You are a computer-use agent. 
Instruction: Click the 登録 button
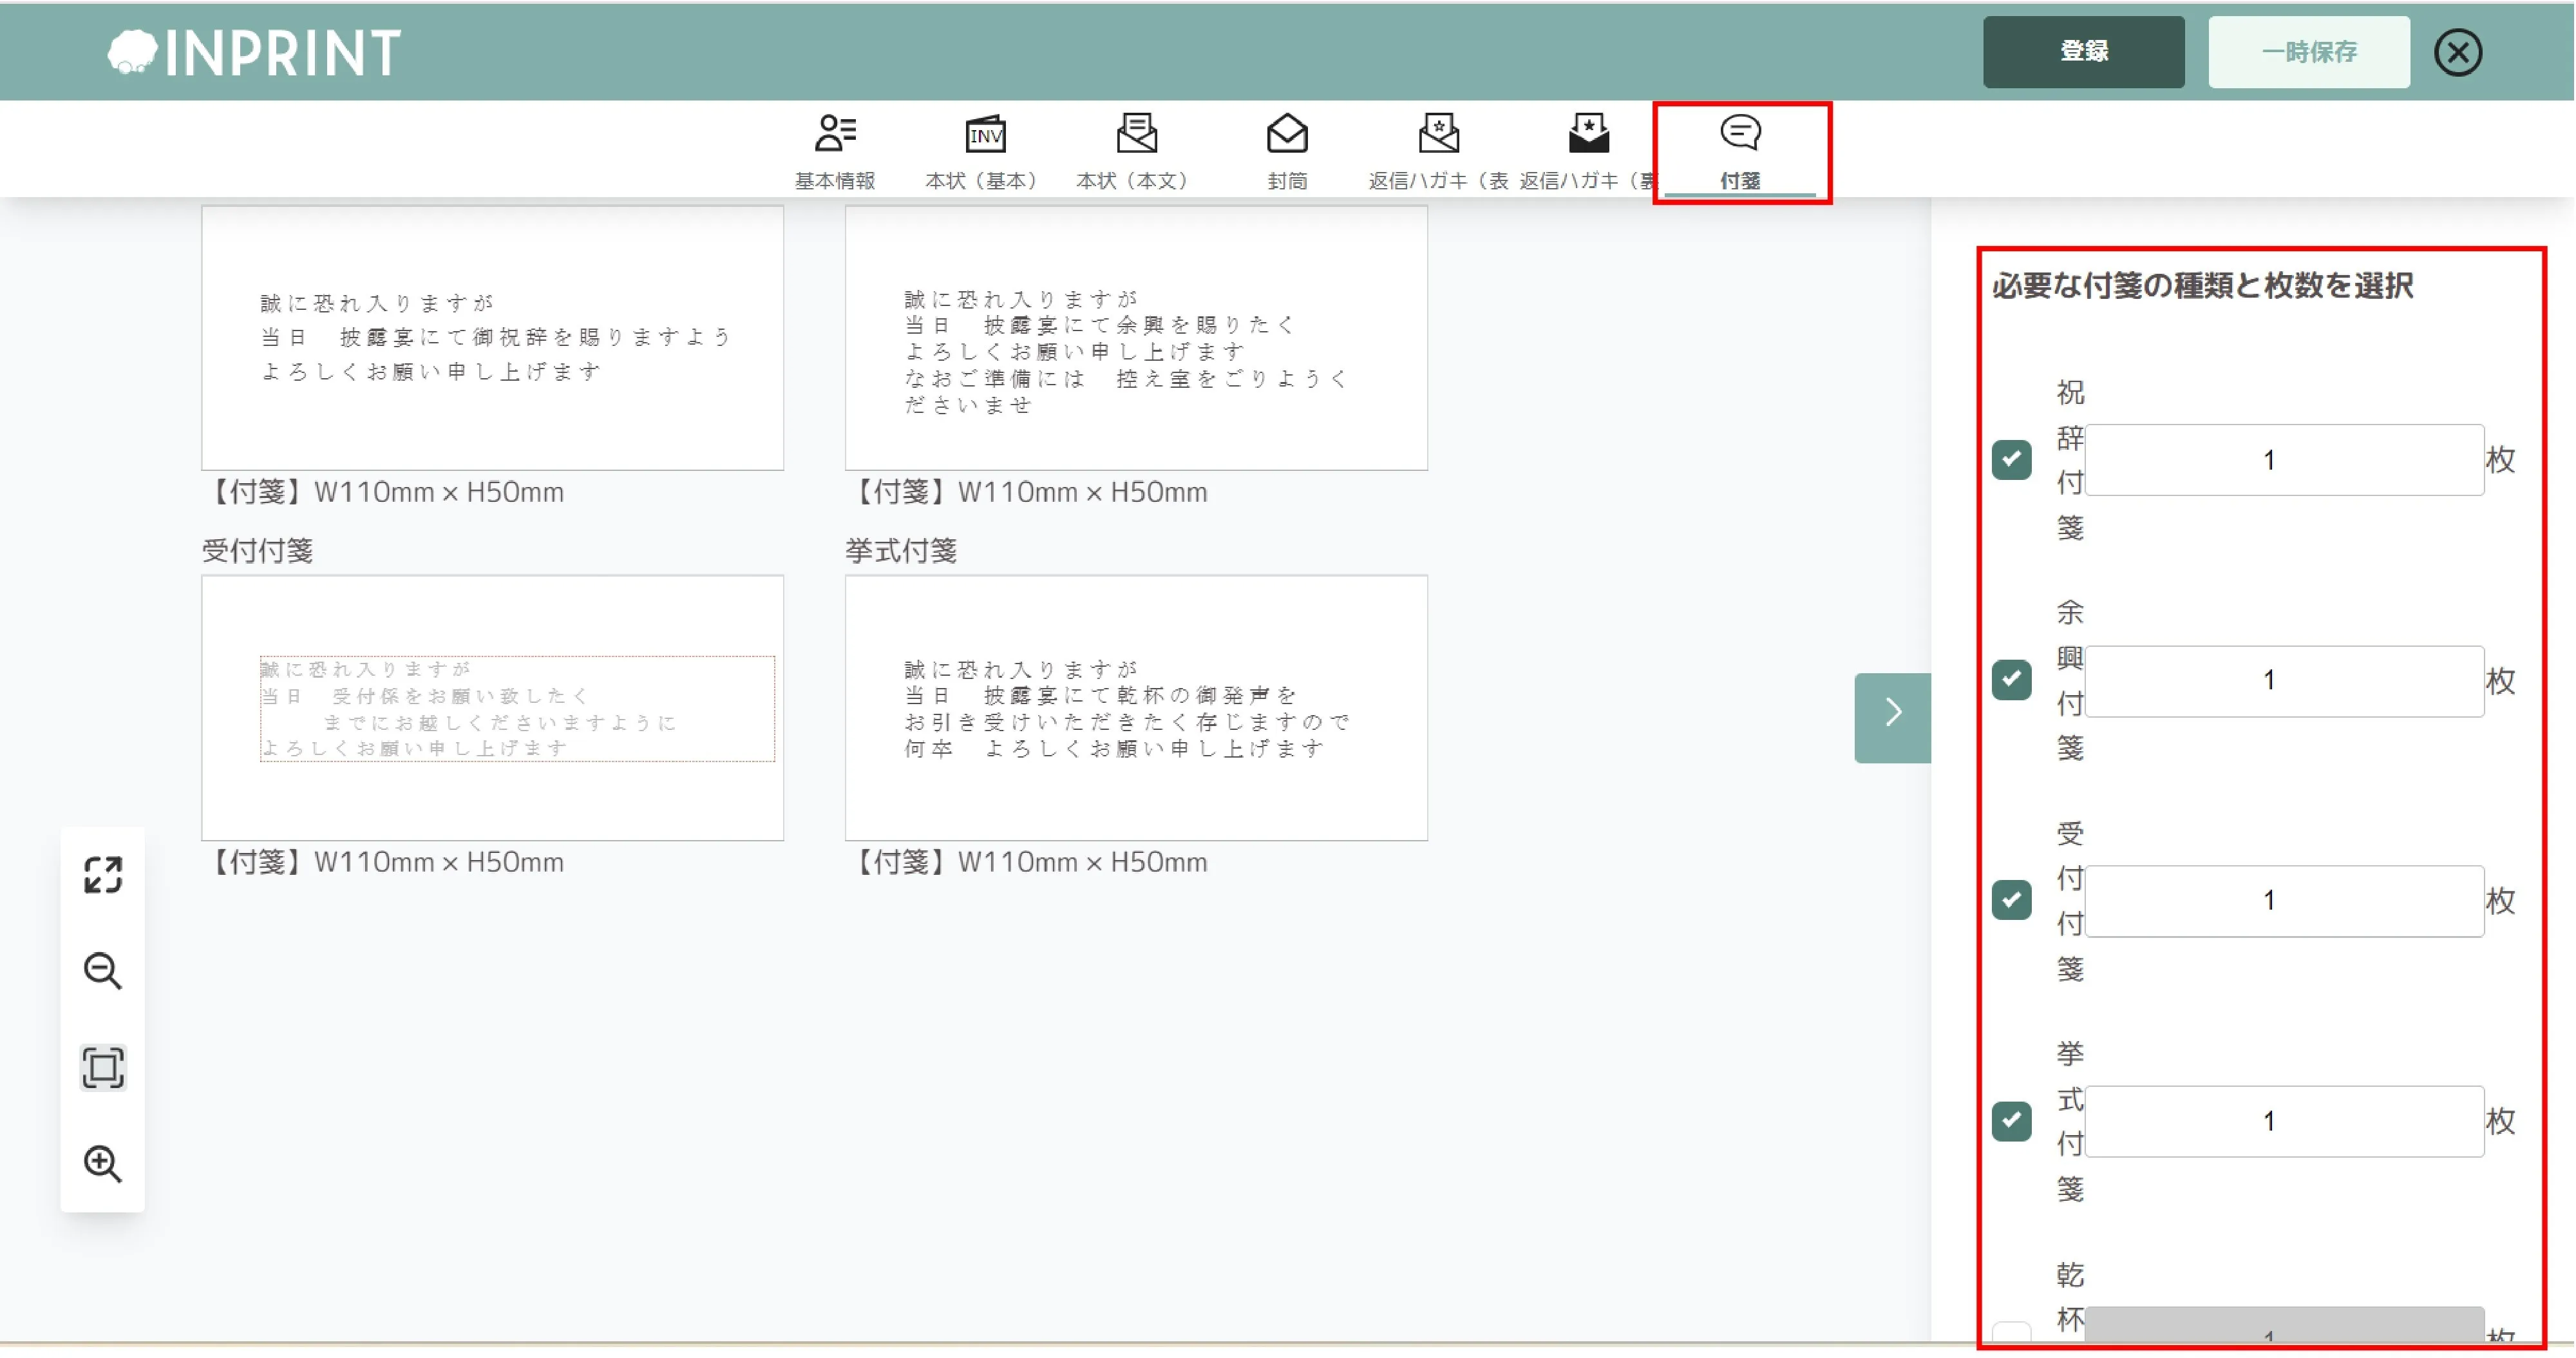coord(2083,52)
